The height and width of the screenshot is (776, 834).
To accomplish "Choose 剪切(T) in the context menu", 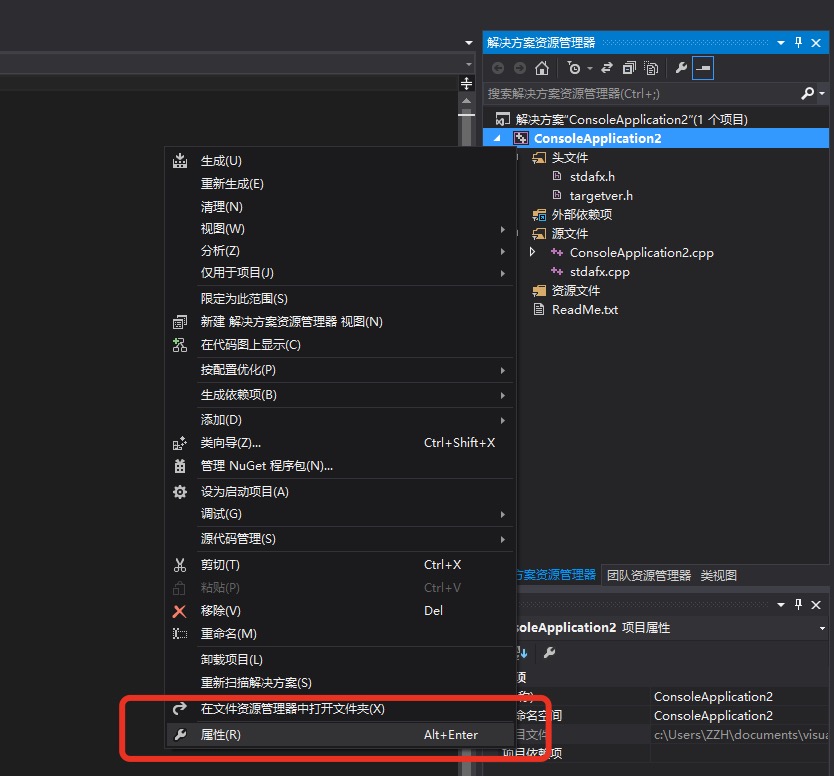I will [339, 564].
